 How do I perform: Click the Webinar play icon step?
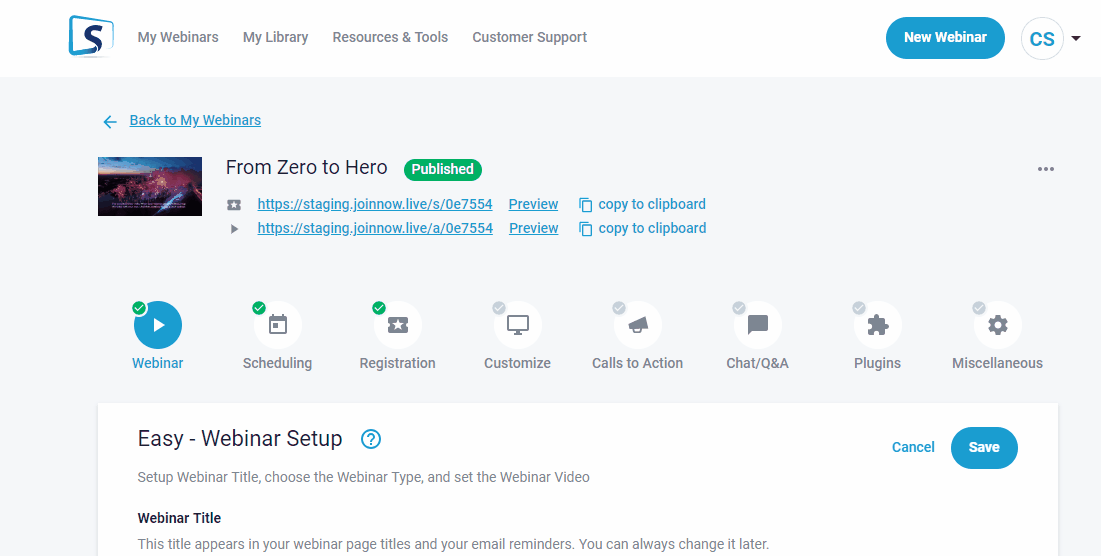coord(158,325)
